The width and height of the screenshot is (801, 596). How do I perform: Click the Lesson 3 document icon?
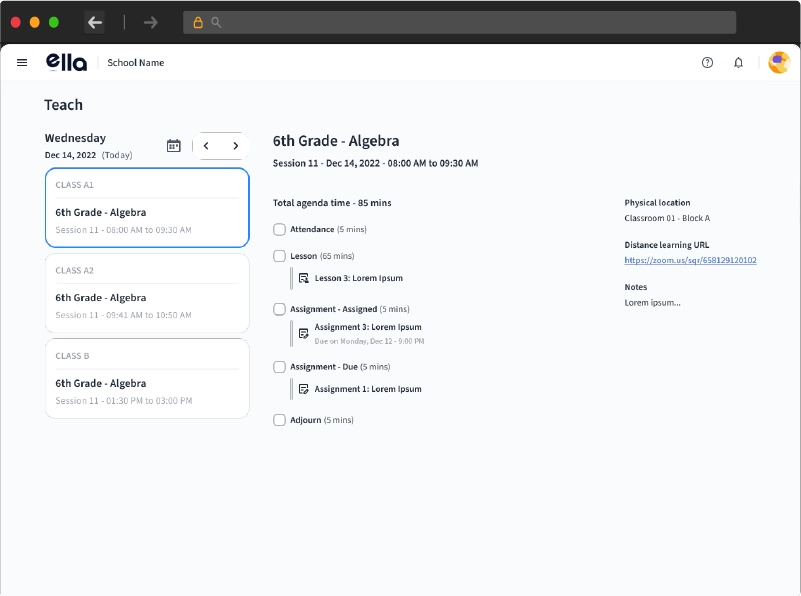304,278
